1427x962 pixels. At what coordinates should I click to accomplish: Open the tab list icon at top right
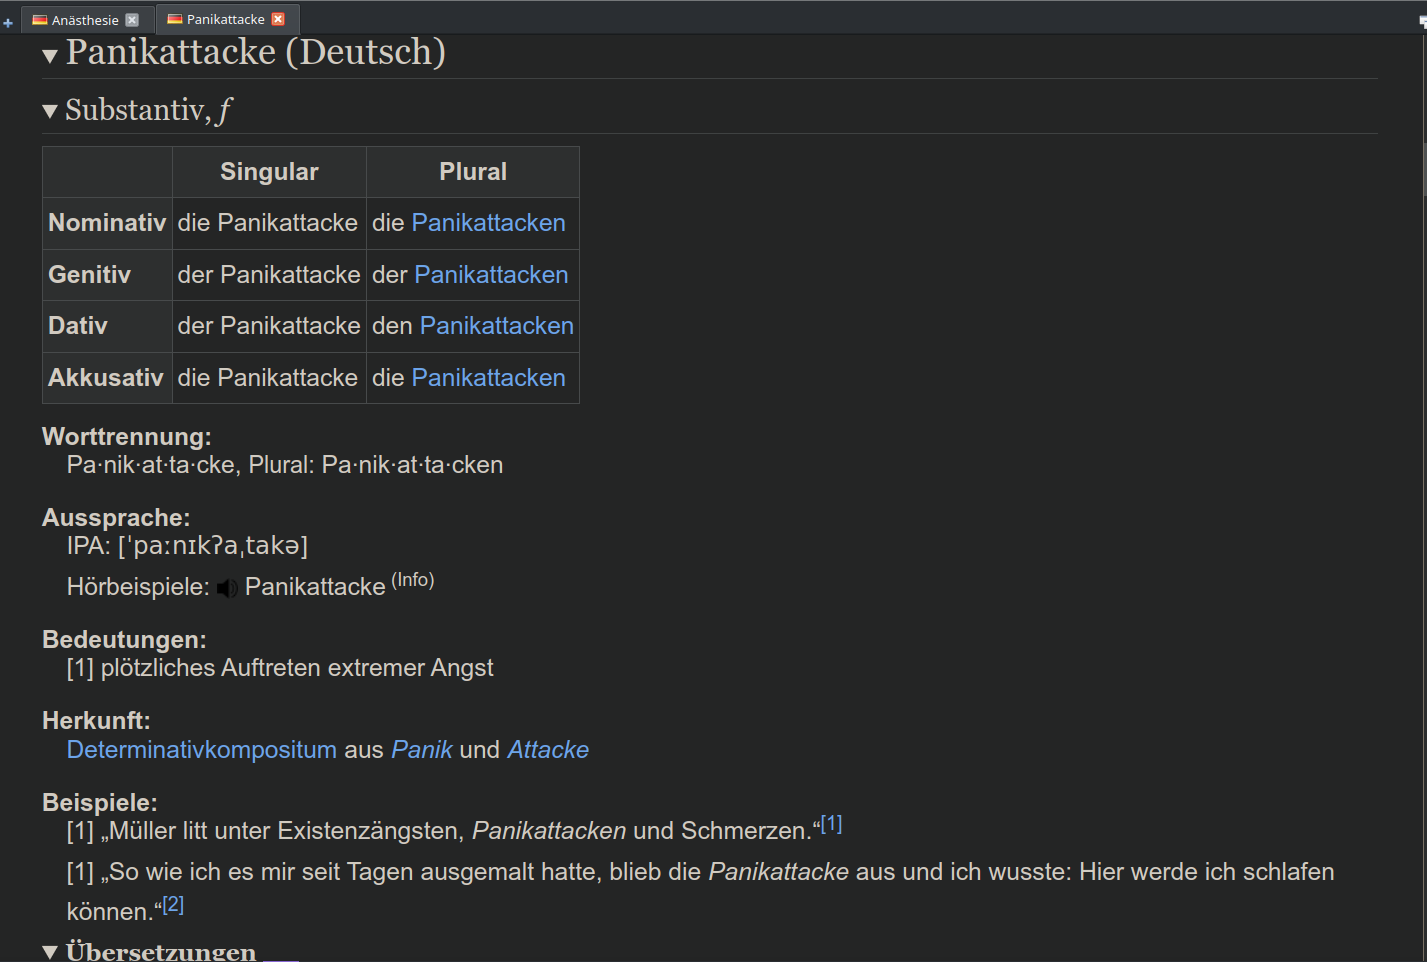(x=1421, y=22)
